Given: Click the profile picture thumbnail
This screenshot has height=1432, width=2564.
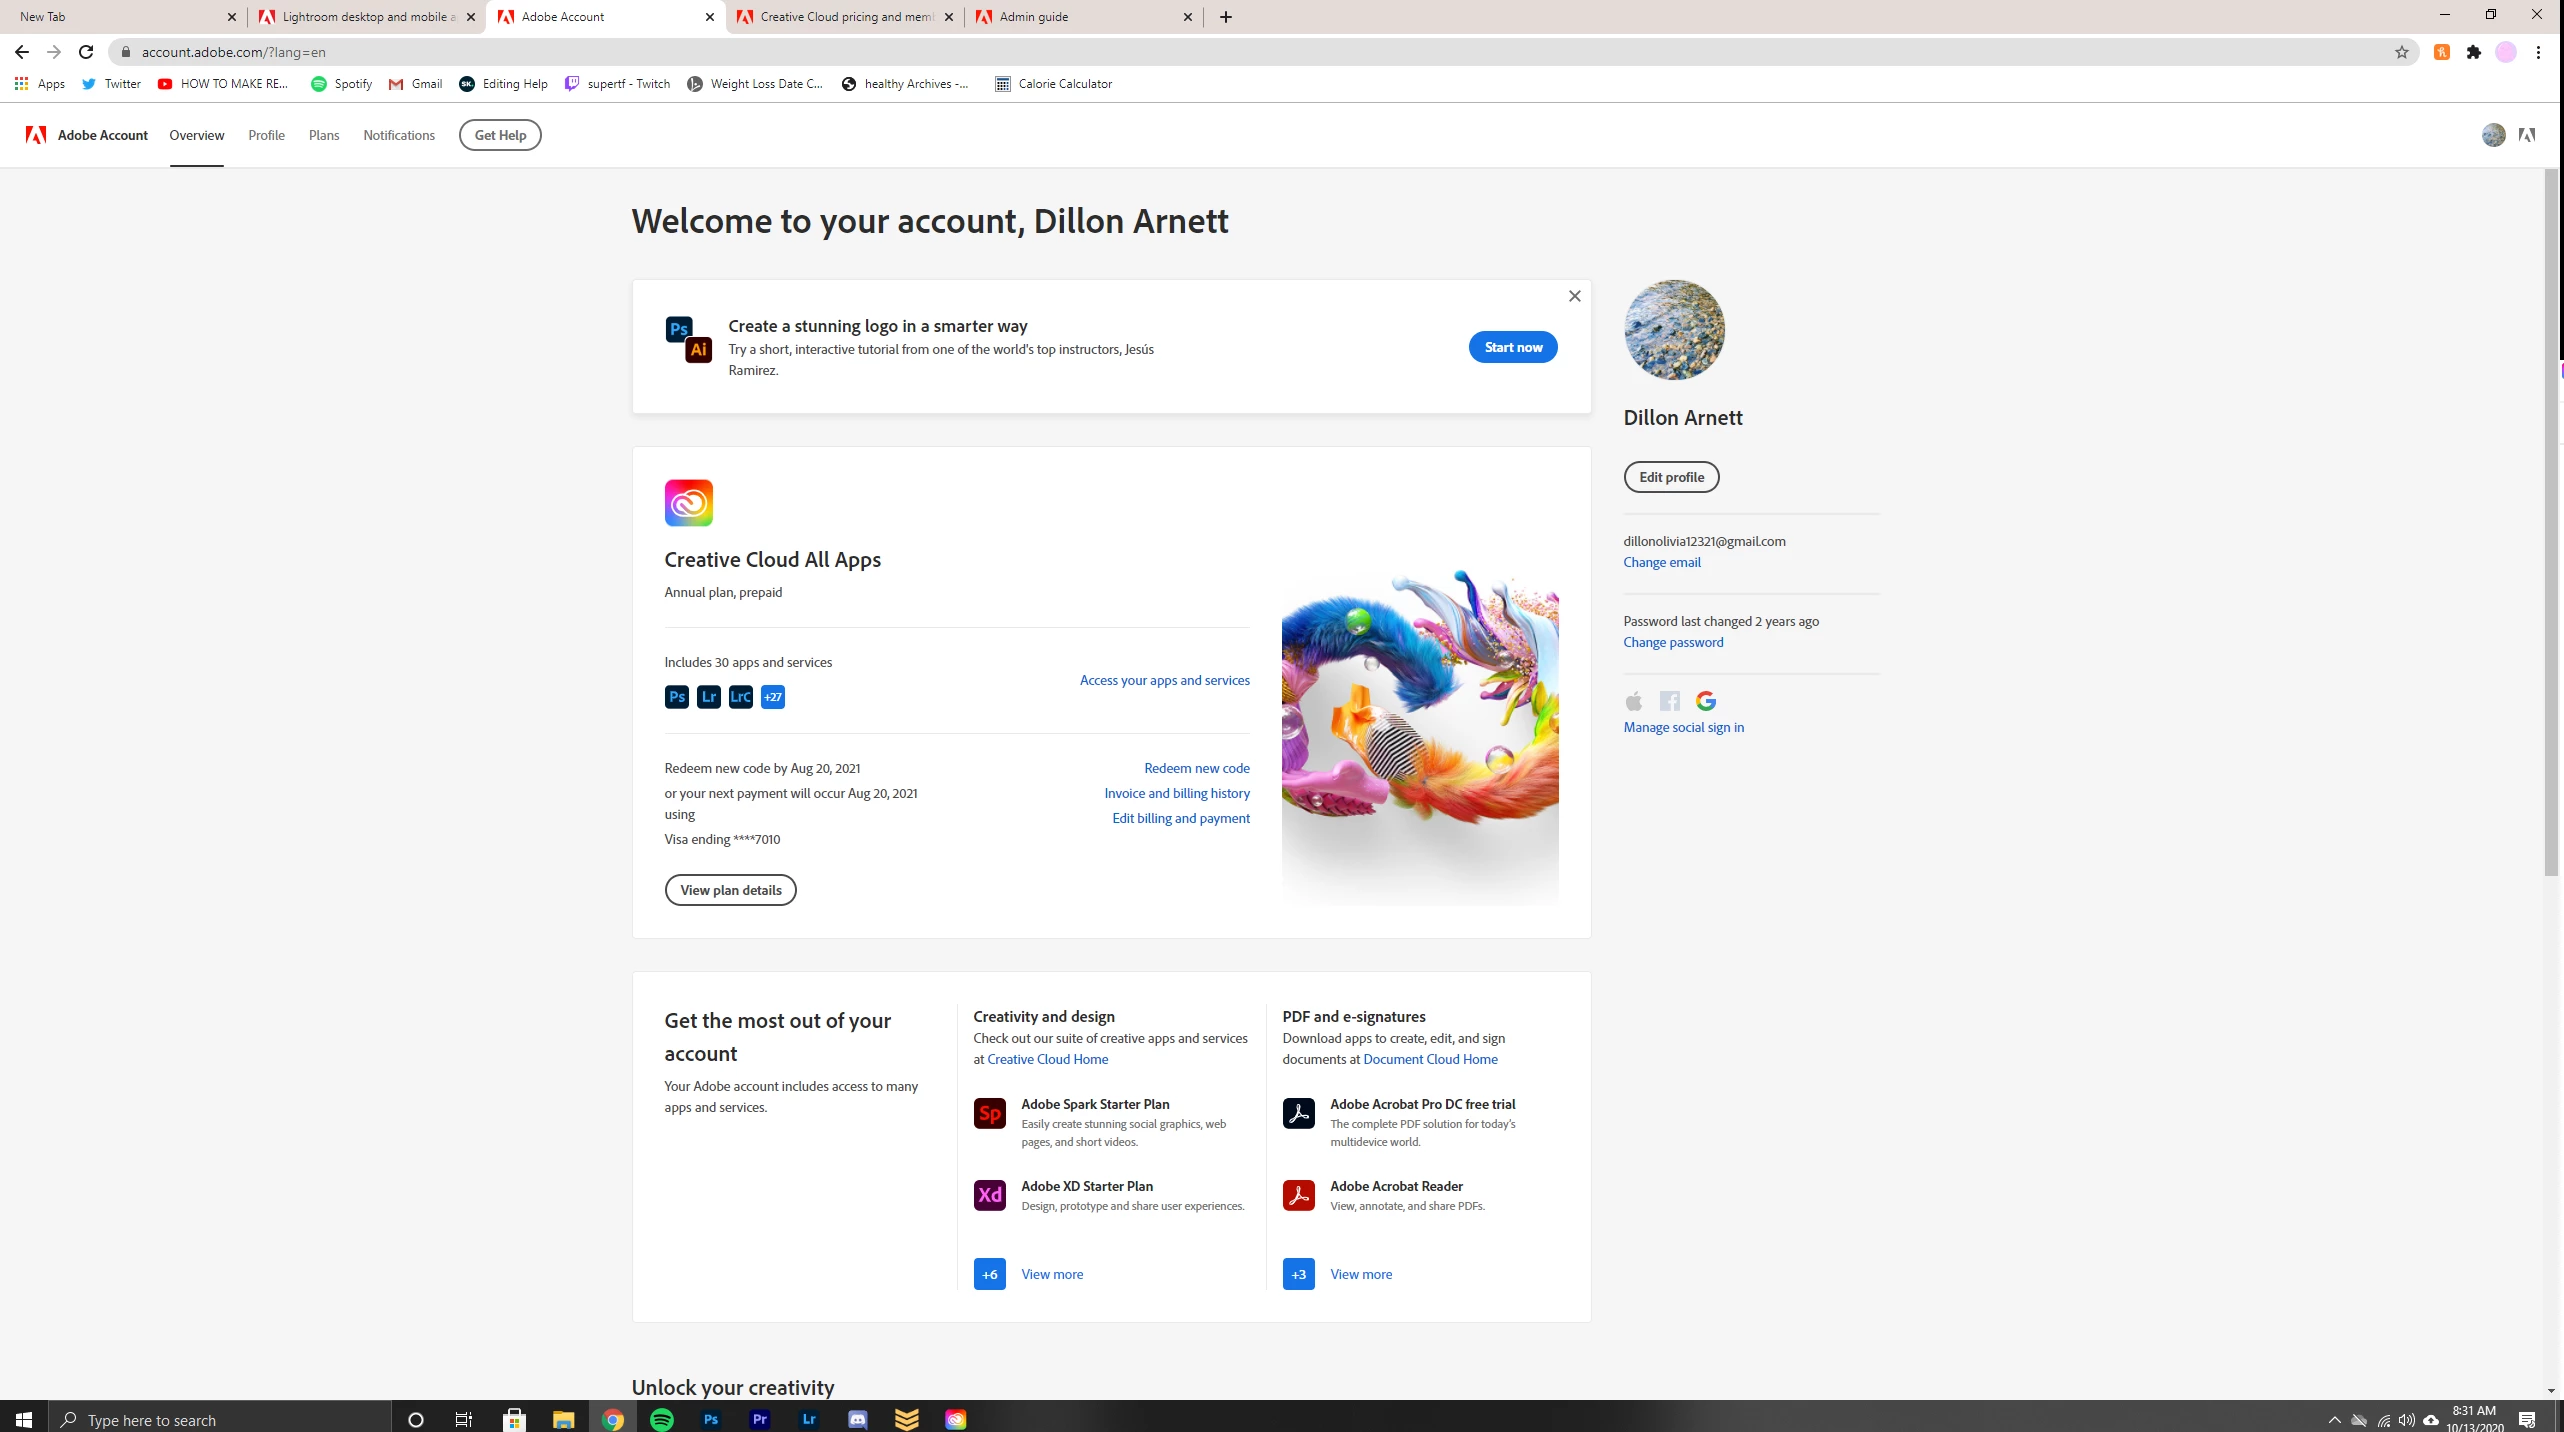Looking at the screenshot, I should (x=1674, y=330).
